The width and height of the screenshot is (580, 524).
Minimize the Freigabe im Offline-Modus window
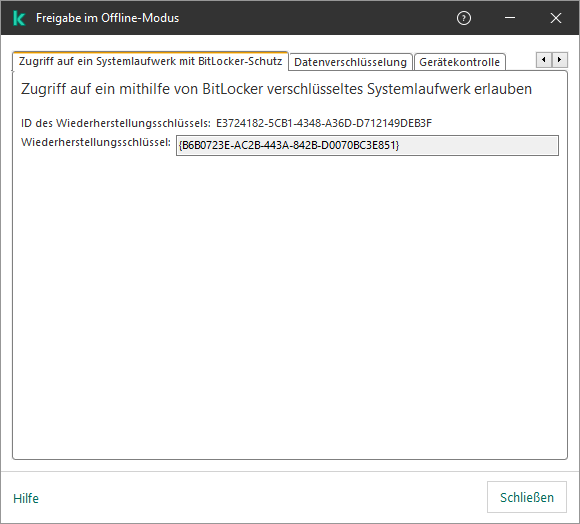(x=510, y=18)
